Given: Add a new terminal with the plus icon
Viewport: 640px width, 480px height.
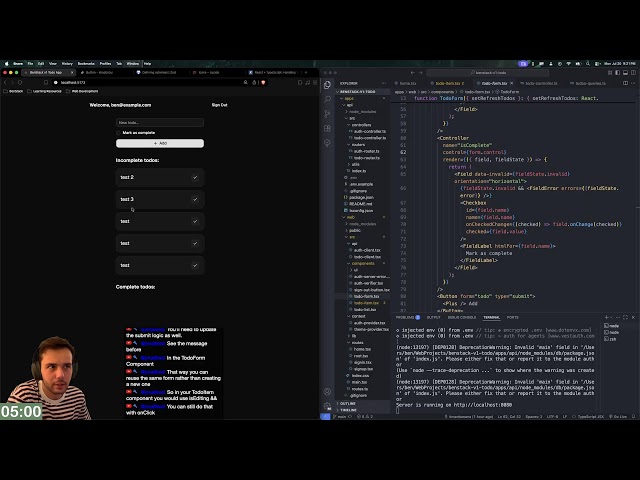Looking at the screenshot, I should [607, 317].
